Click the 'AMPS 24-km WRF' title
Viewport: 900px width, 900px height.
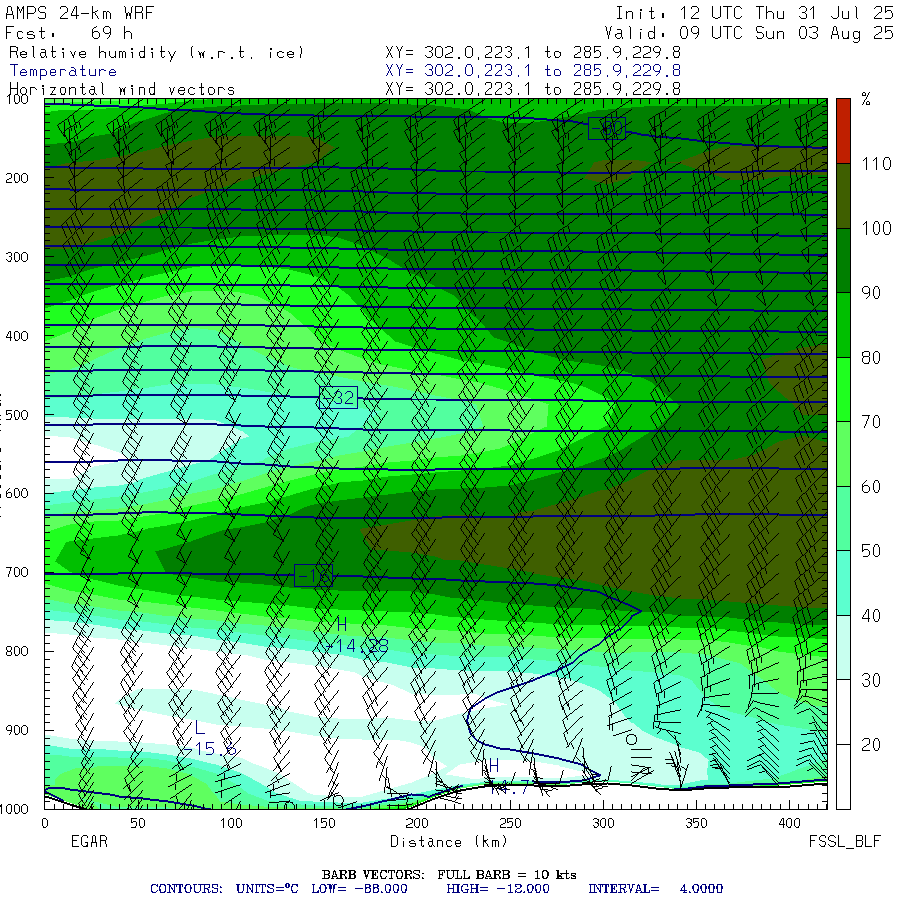click(x=79, y=13)
